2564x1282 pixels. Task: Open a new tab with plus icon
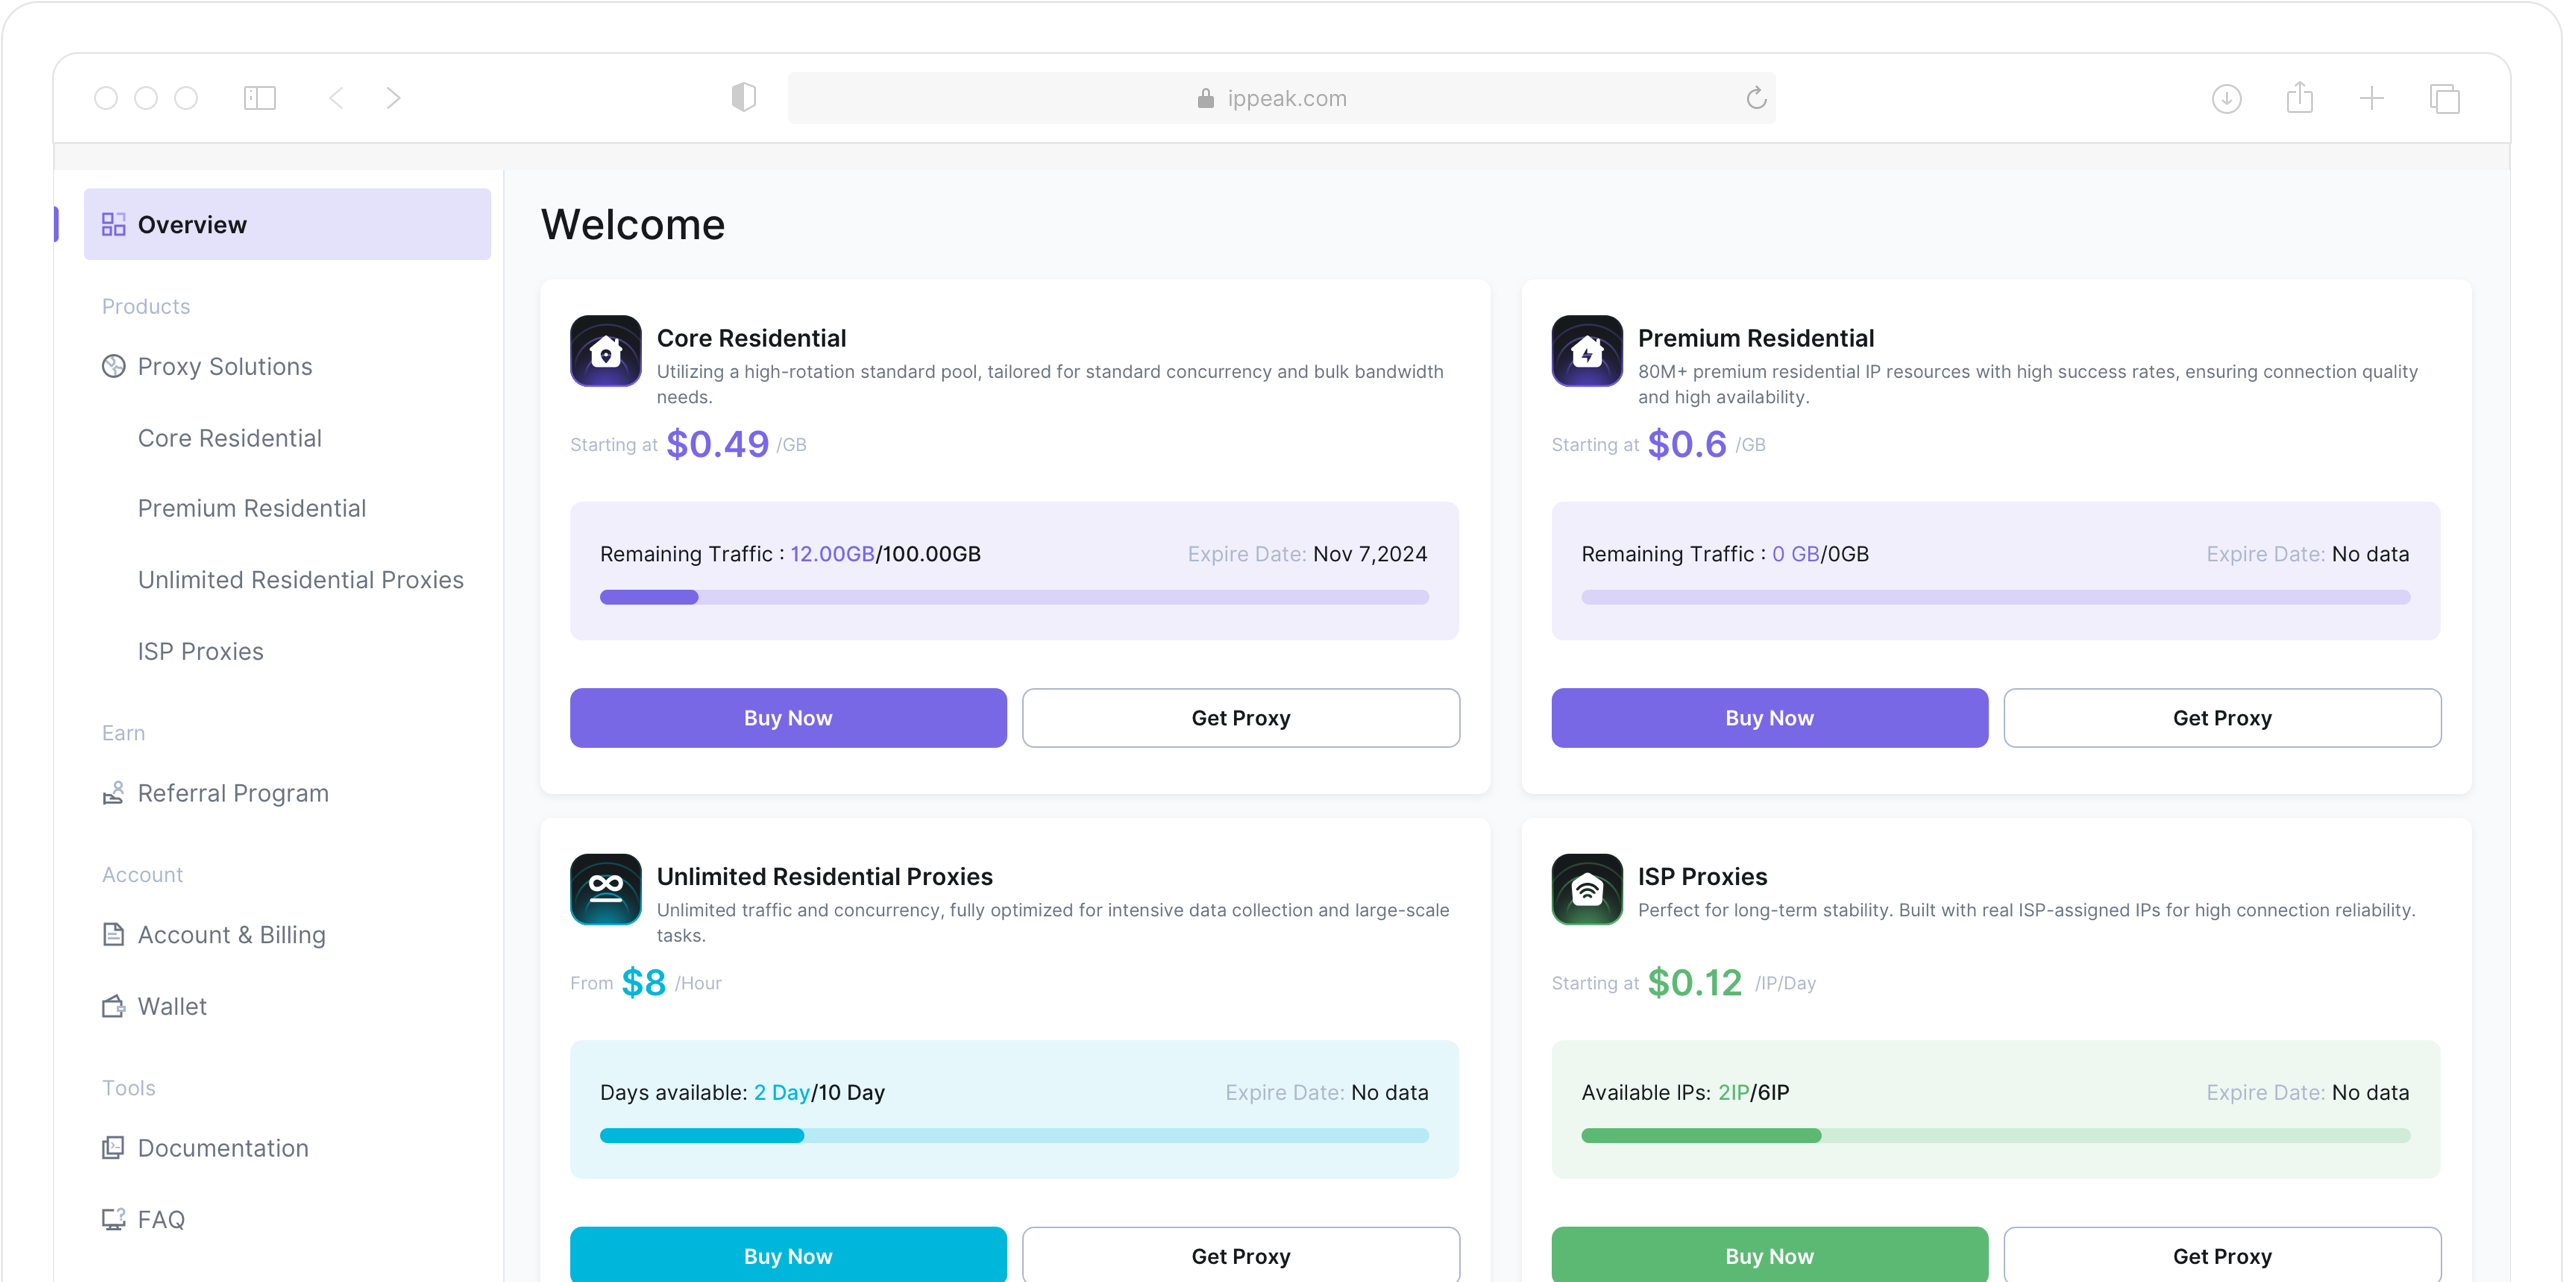tap(2371, 98)
